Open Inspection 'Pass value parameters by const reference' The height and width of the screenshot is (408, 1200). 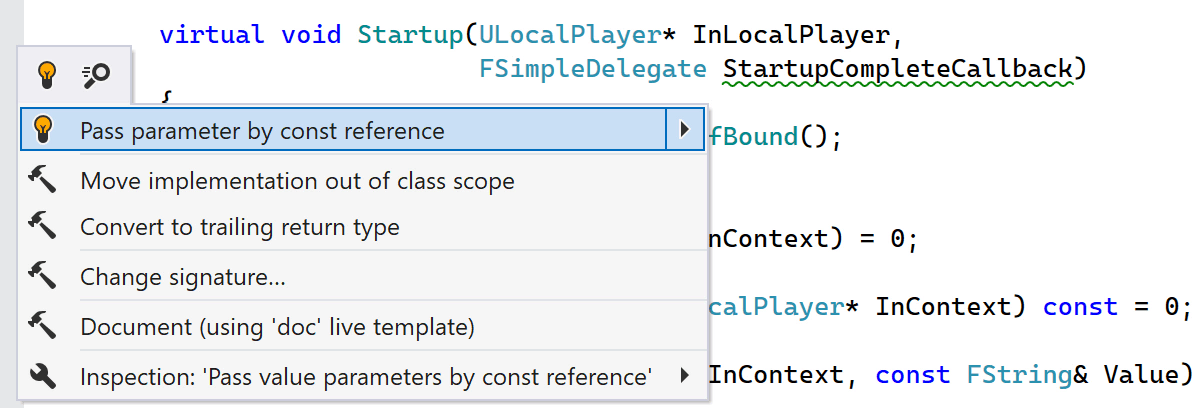tap(366, 377)
